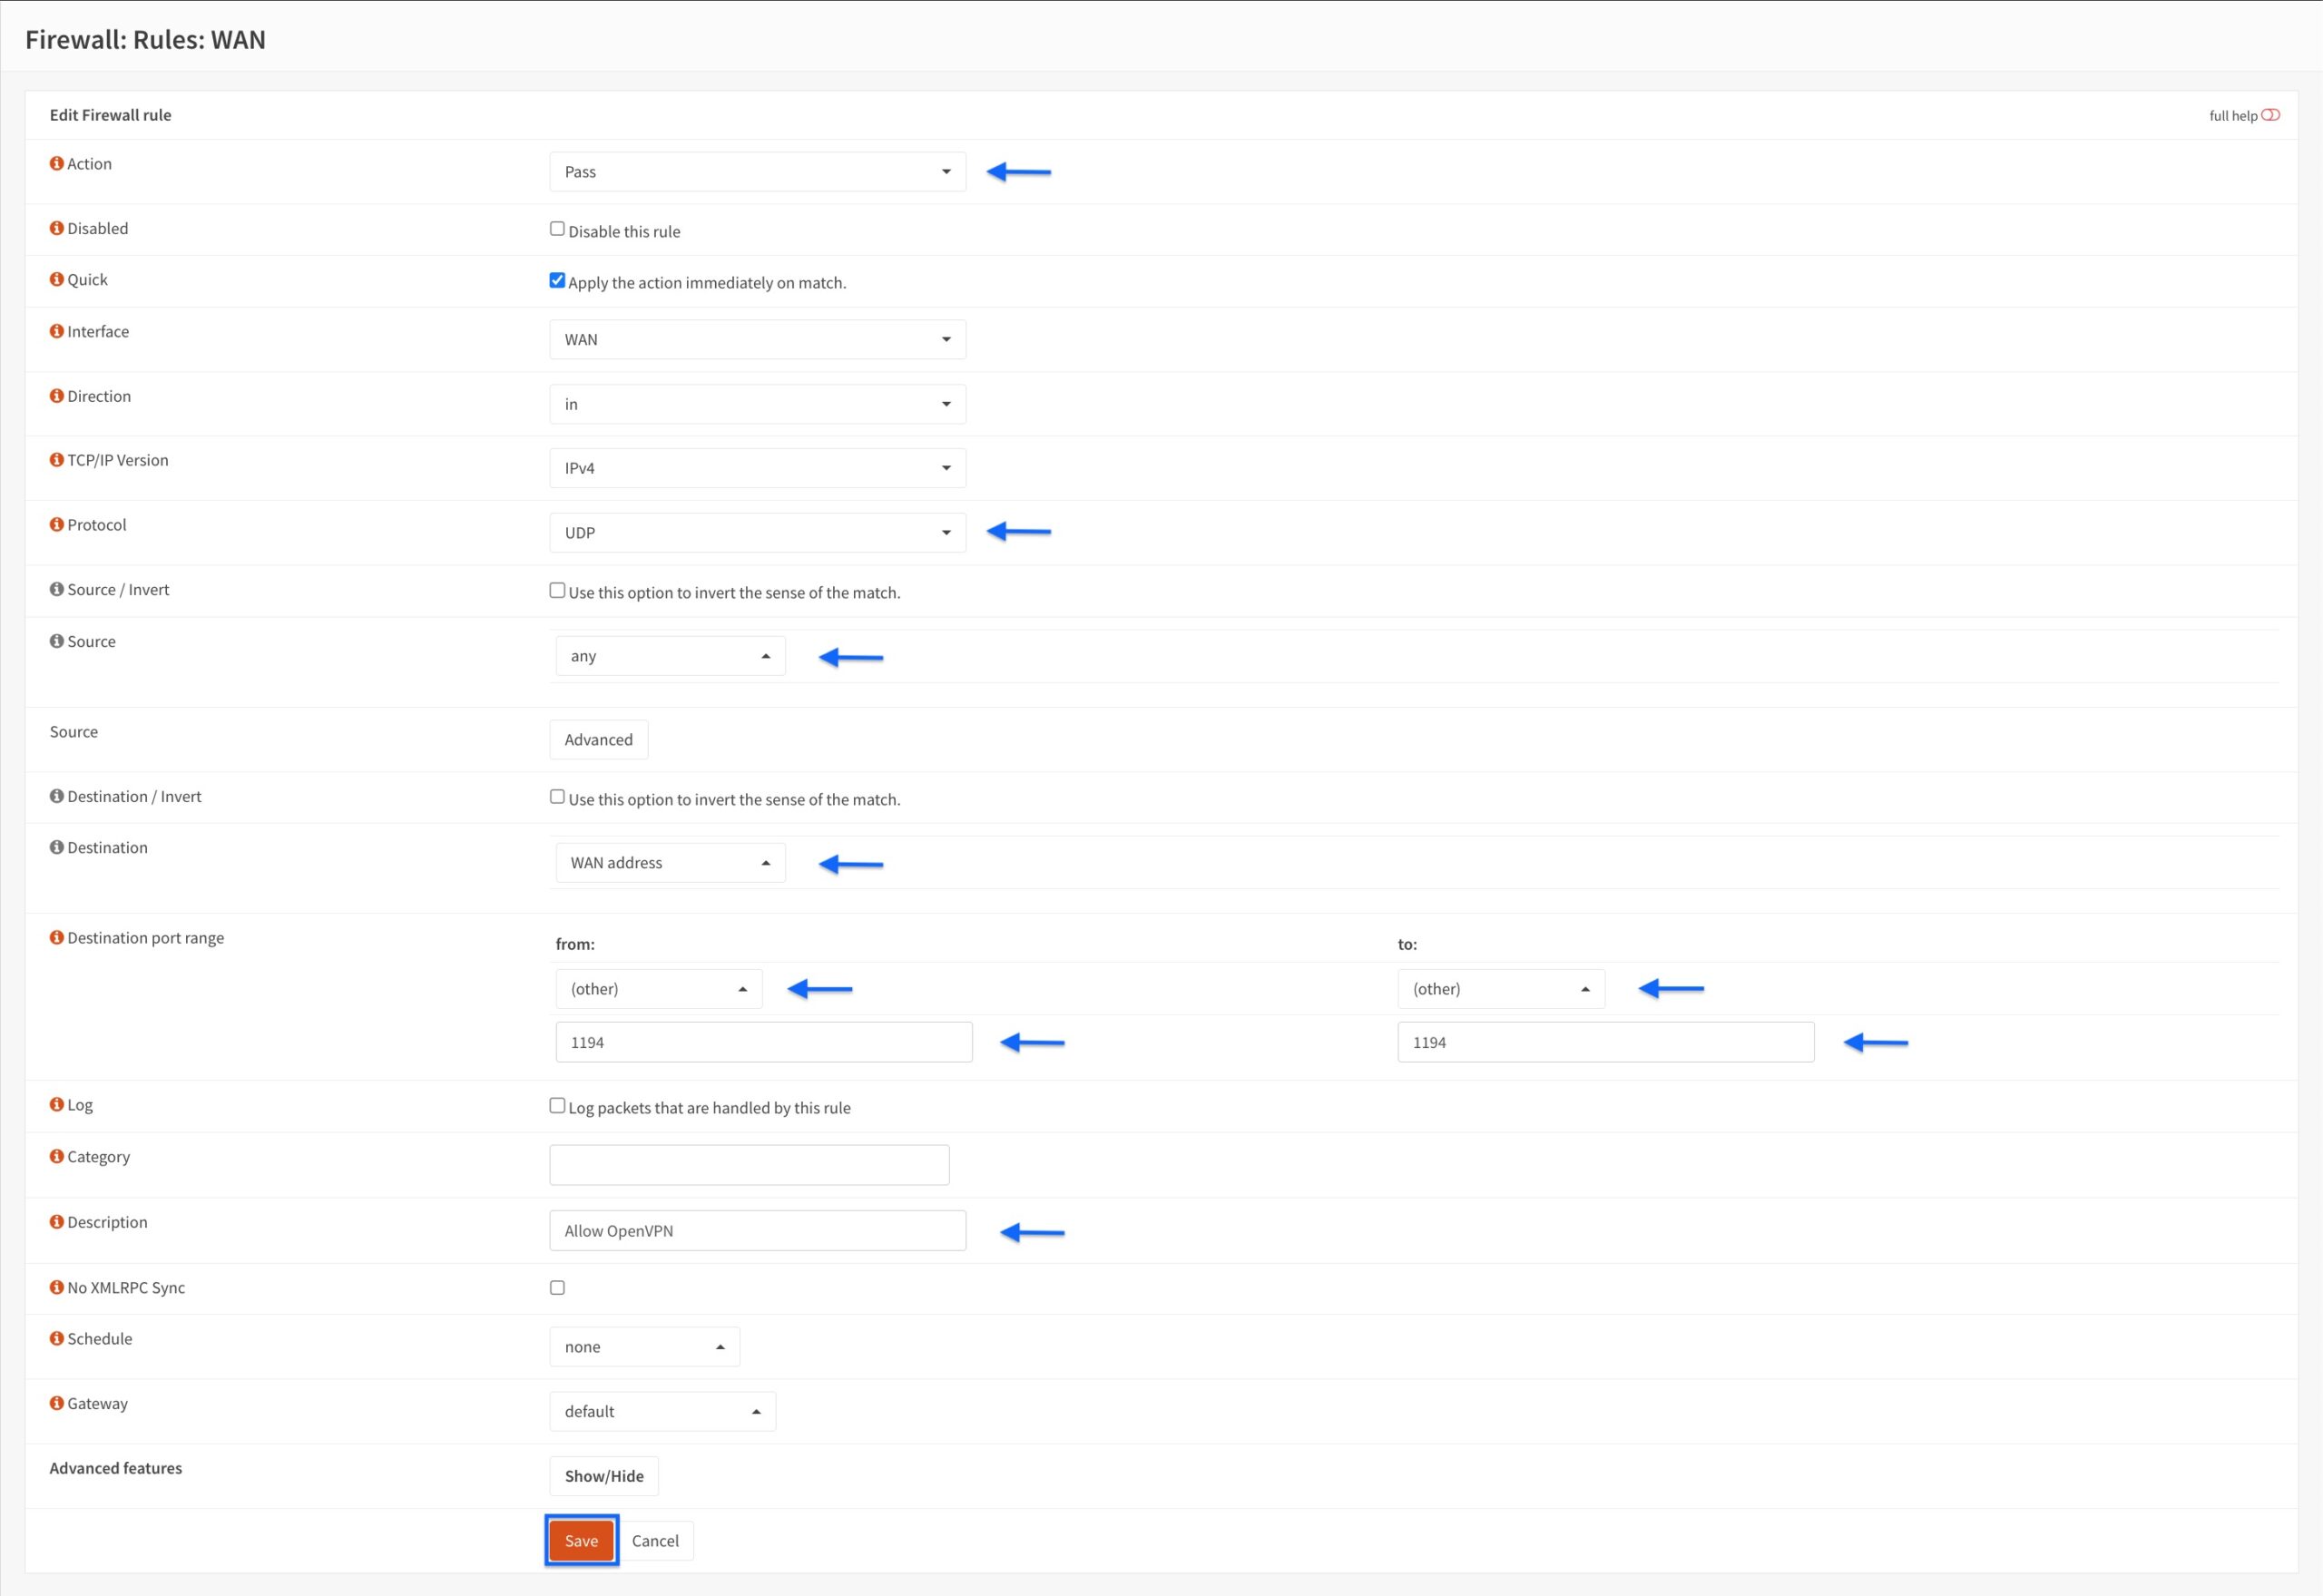This screenshot has width=2323, height=1596.
Task: Click the info icon beside TCP/IP Version
Action: coord(56,459)
